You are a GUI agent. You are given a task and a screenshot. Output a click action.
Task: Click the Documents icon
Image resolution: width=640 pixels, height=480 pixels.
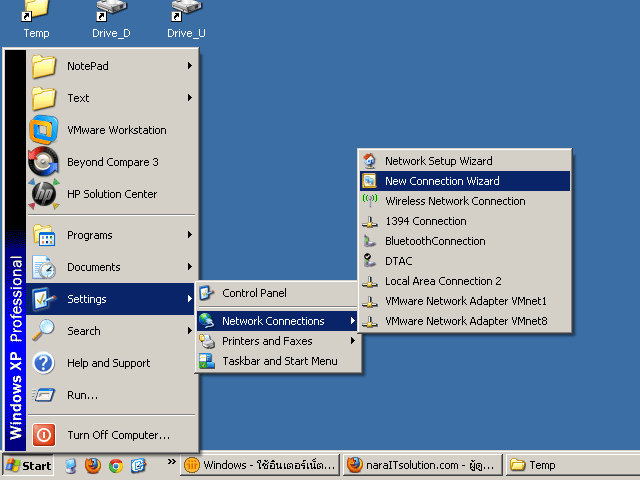click(x=44, y=267)
